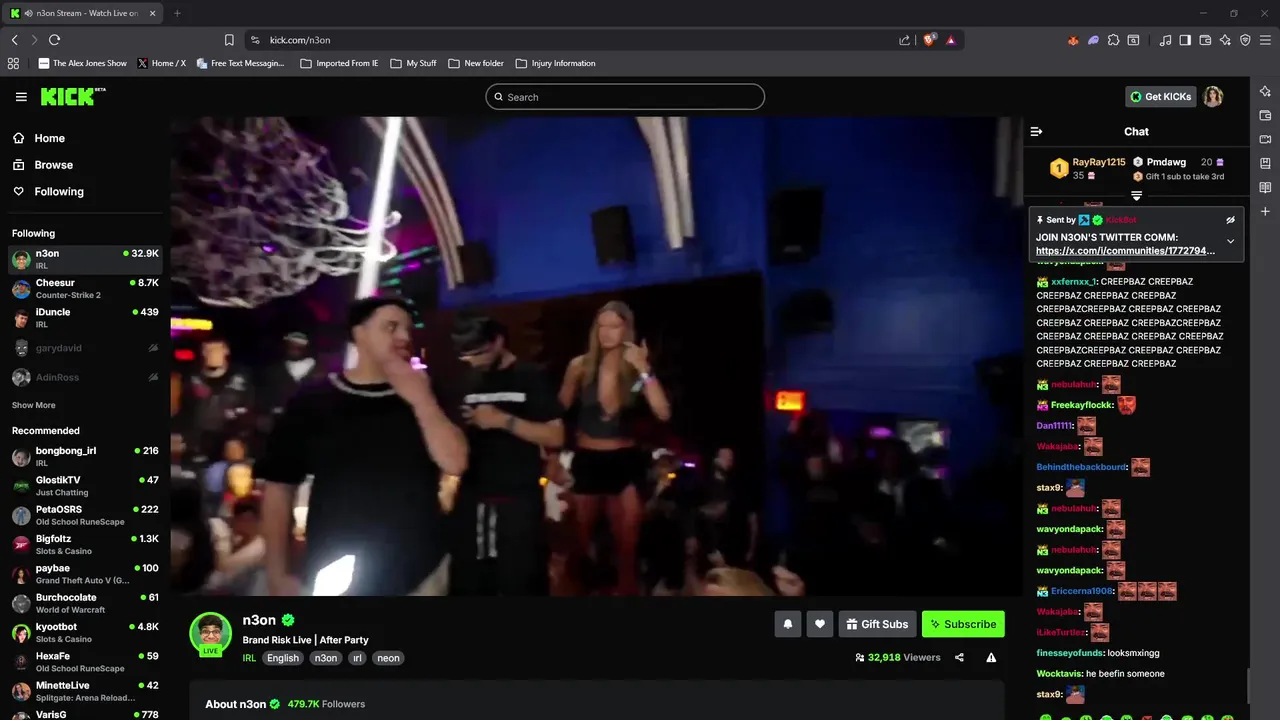Viewport: 1280px width, 720px height.
Task: Open the Home / X bookmark
Action: 161,63
